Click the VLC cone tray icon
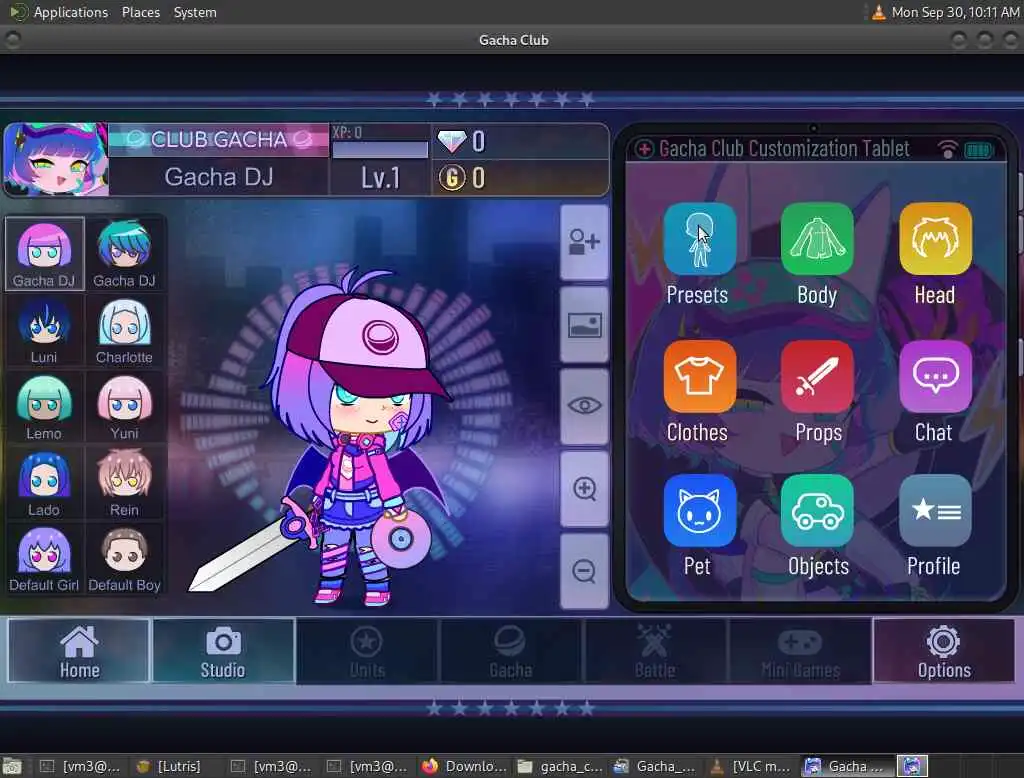The height and width of the screenshot is (778, 1024). (x=878, y=12)
